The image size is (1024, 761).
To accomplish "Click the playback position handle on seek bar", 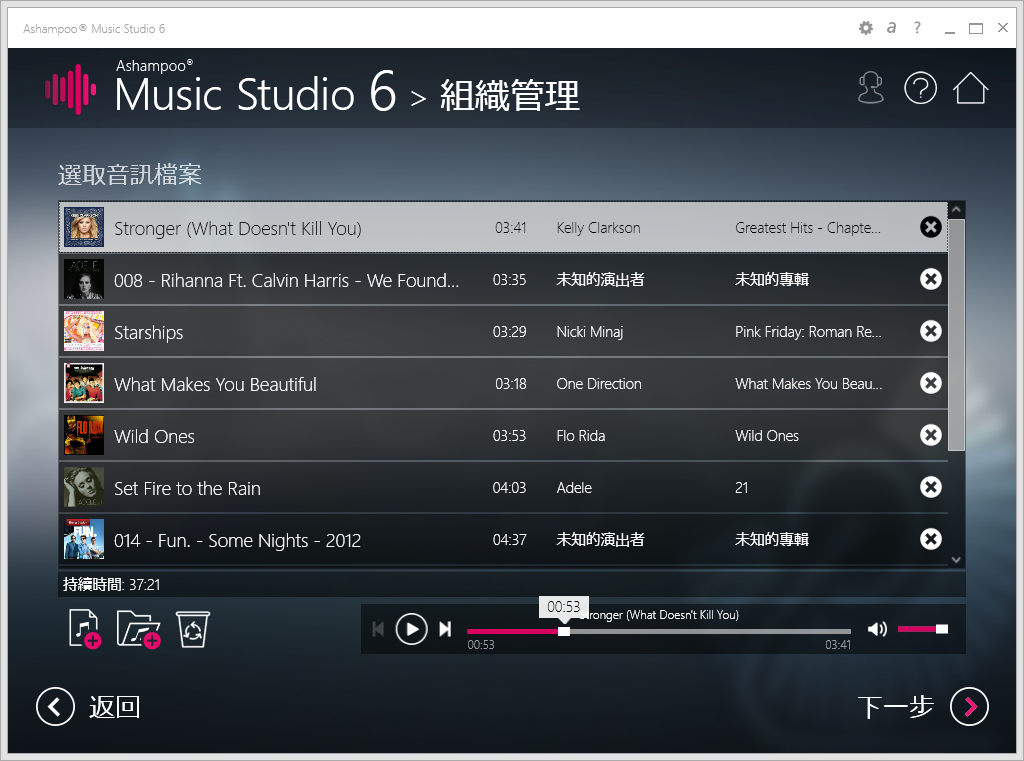I will point(564,631).
